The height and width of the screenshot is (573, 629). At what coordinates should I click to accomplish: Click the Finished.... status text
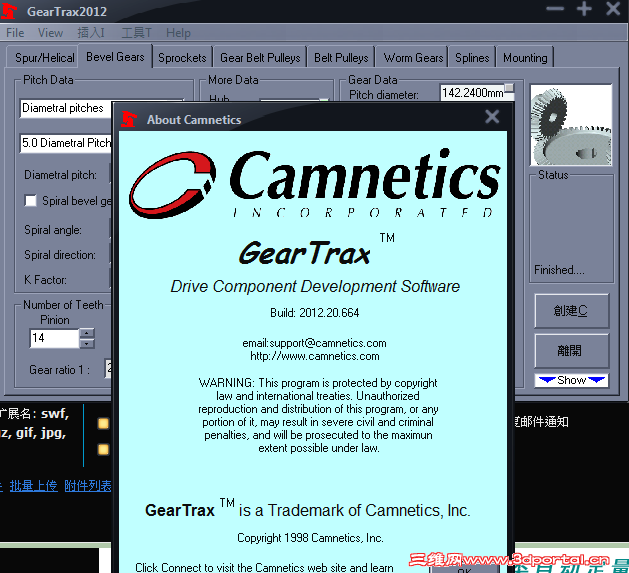coord(559,270)
